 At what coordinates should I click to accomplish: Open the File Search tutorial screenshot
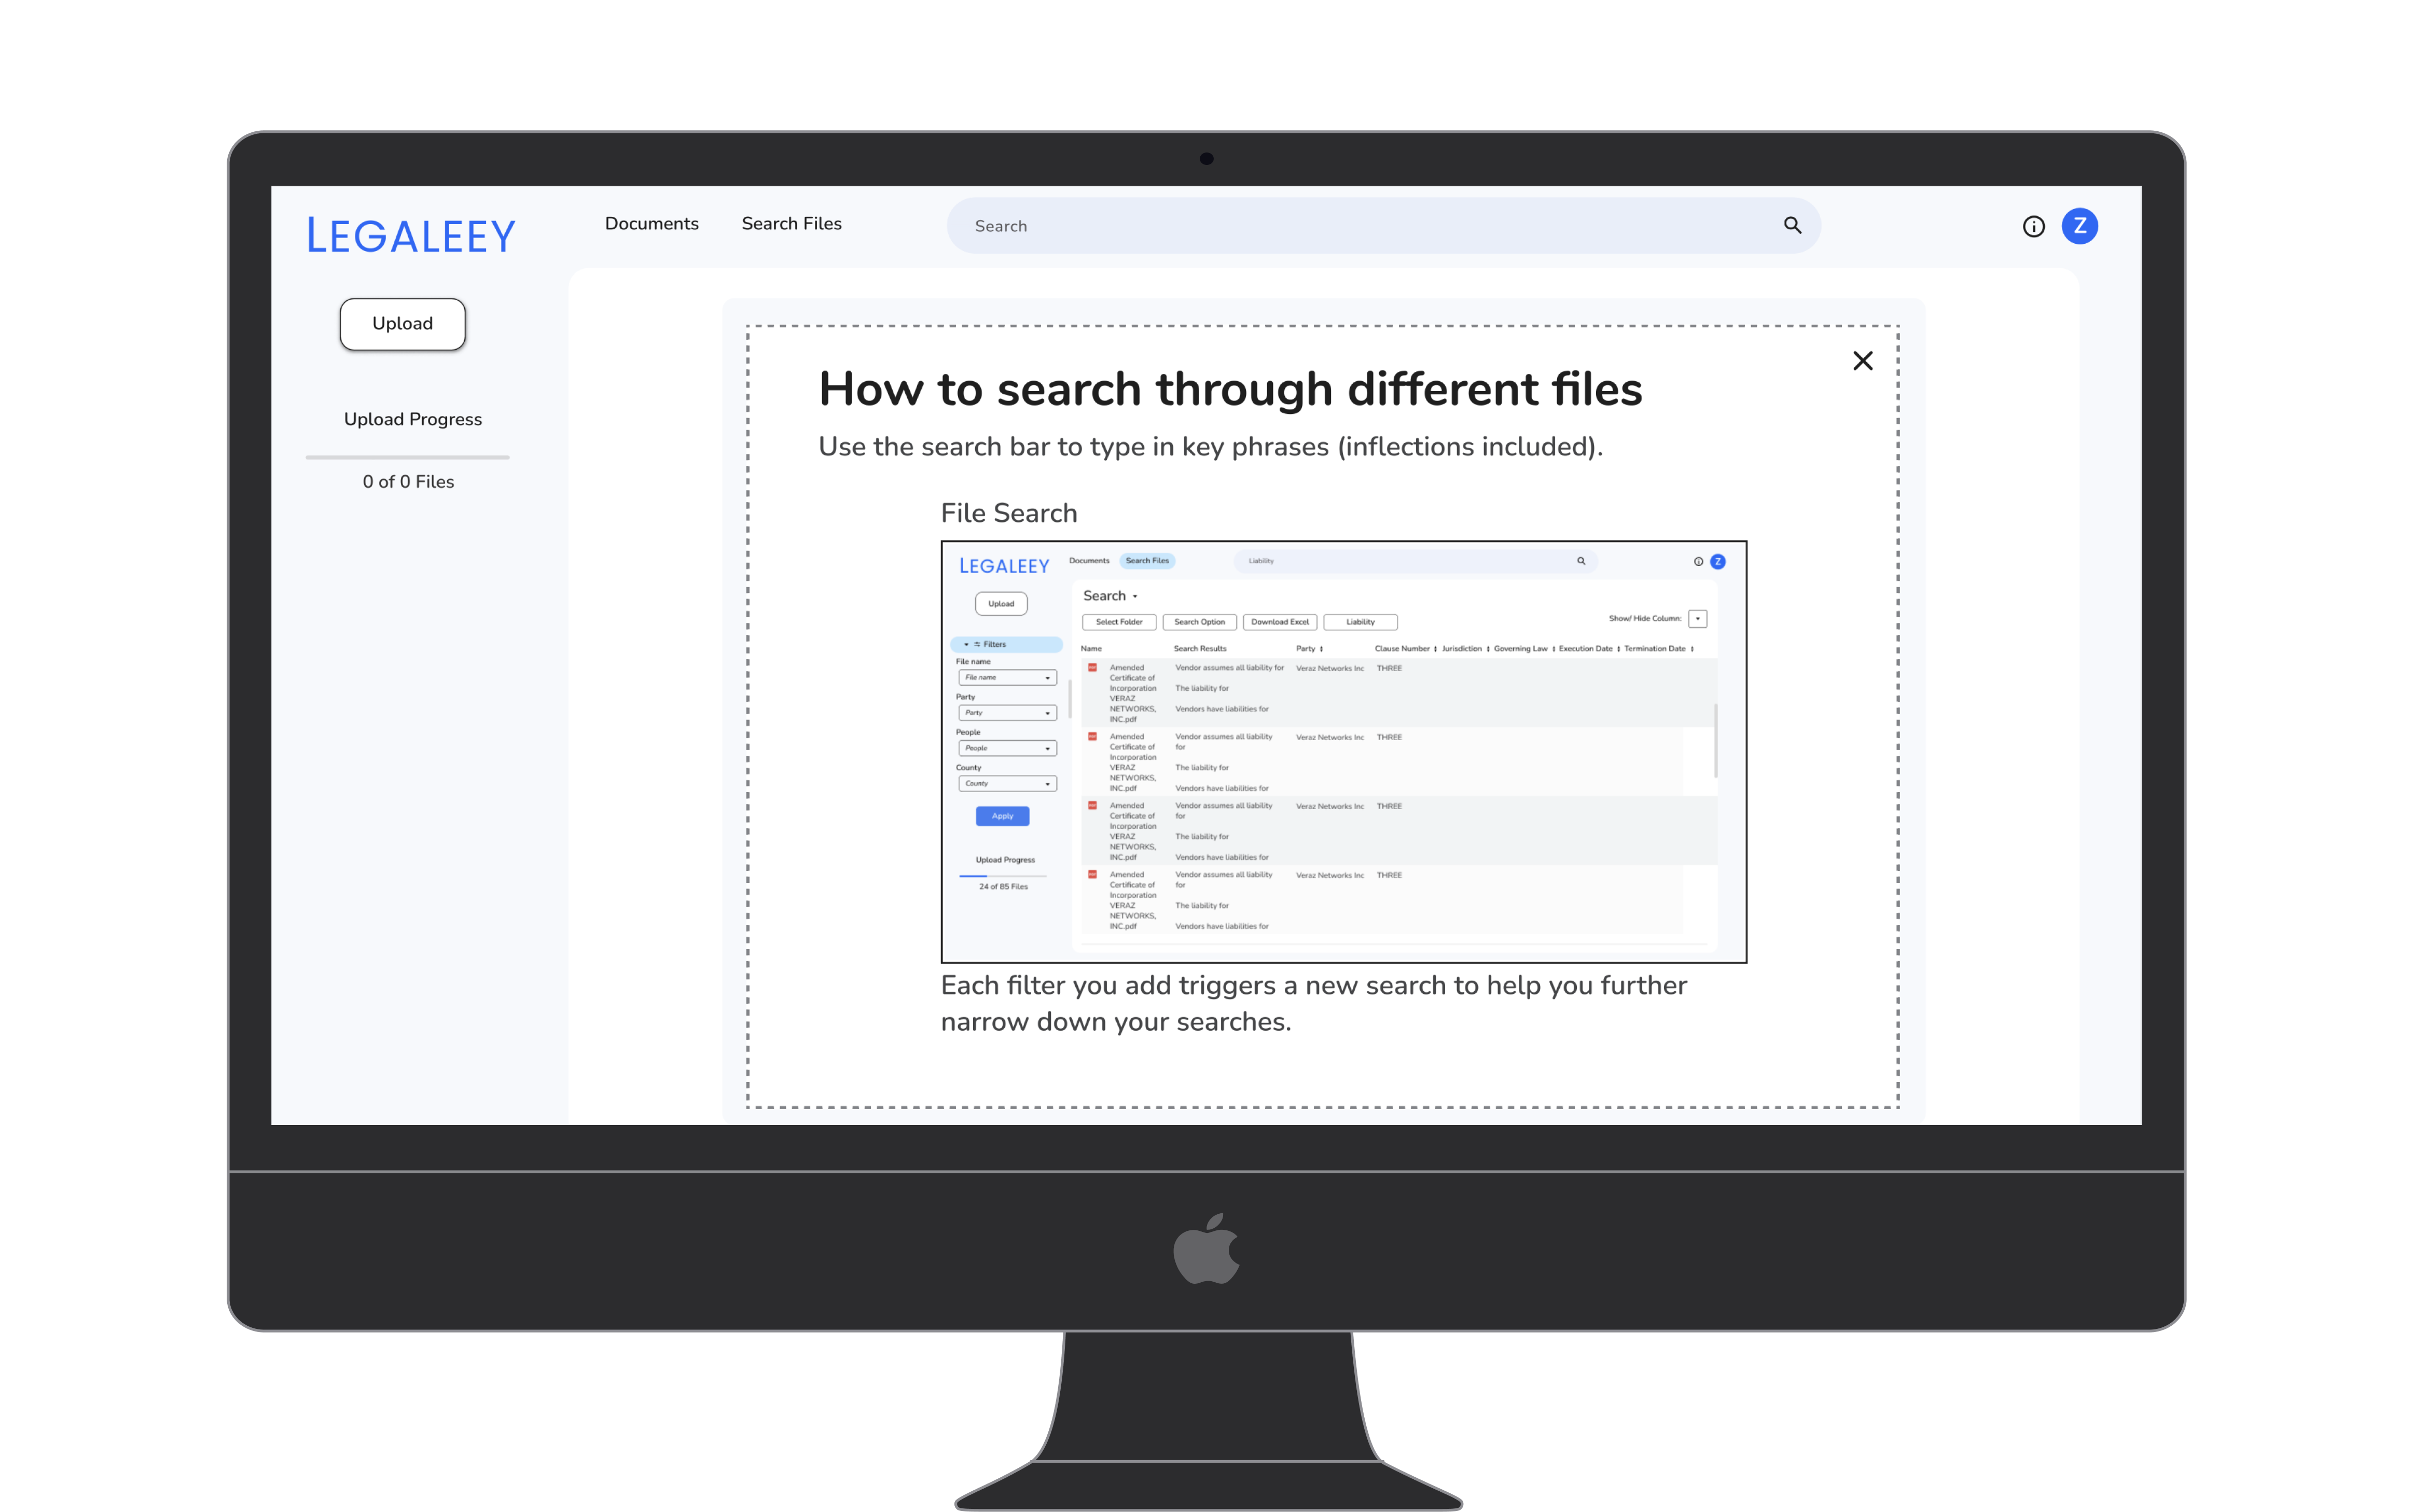pos(1344,752)
